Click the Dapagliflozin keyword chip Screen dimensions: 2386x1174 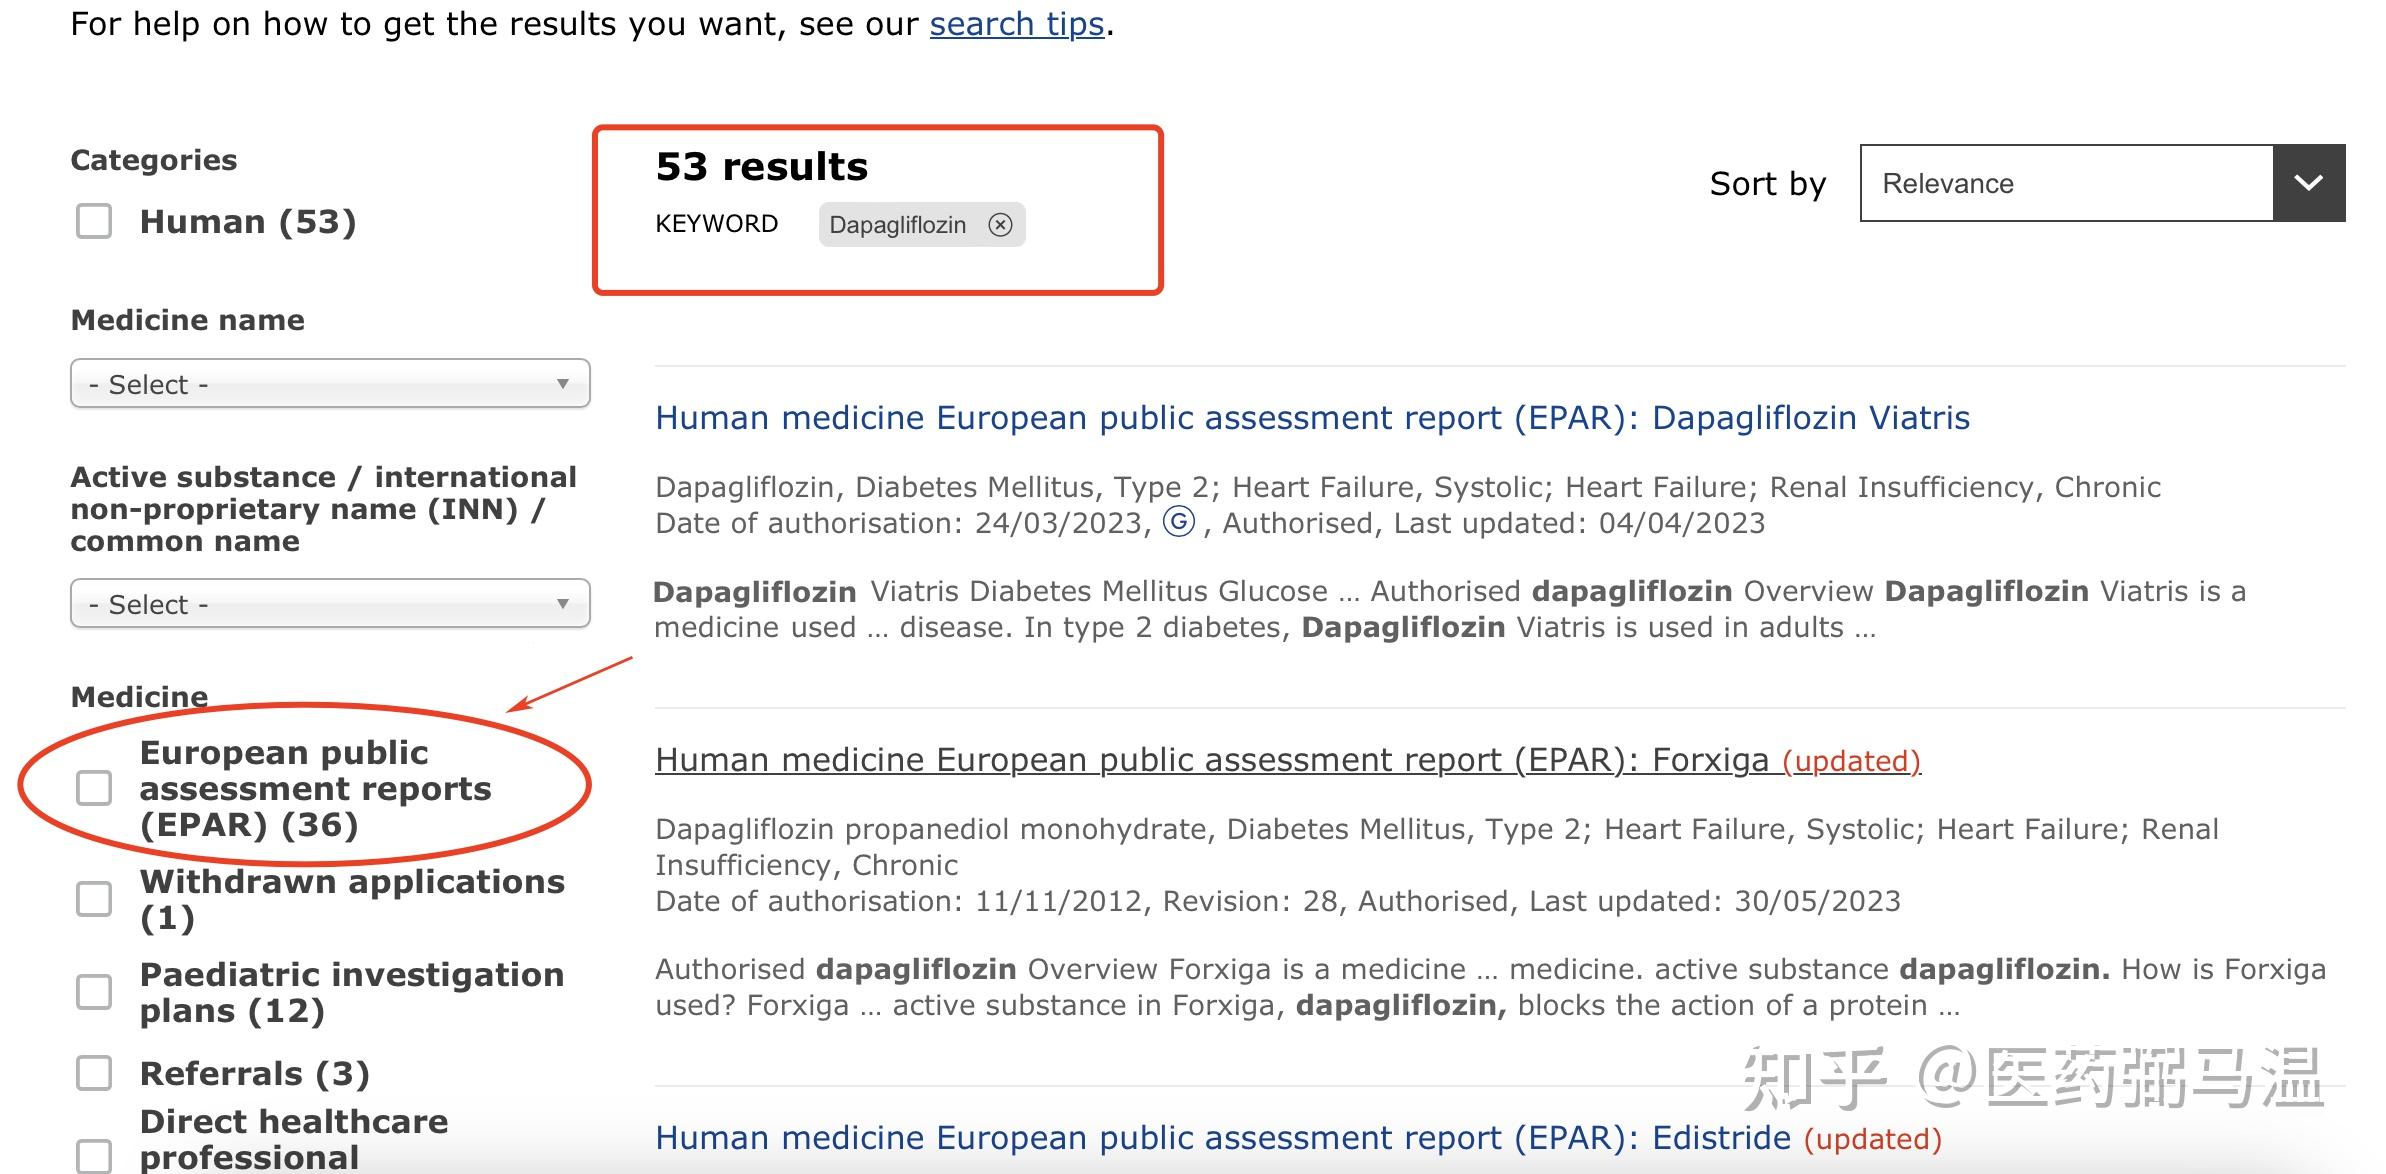coord(898,224)
